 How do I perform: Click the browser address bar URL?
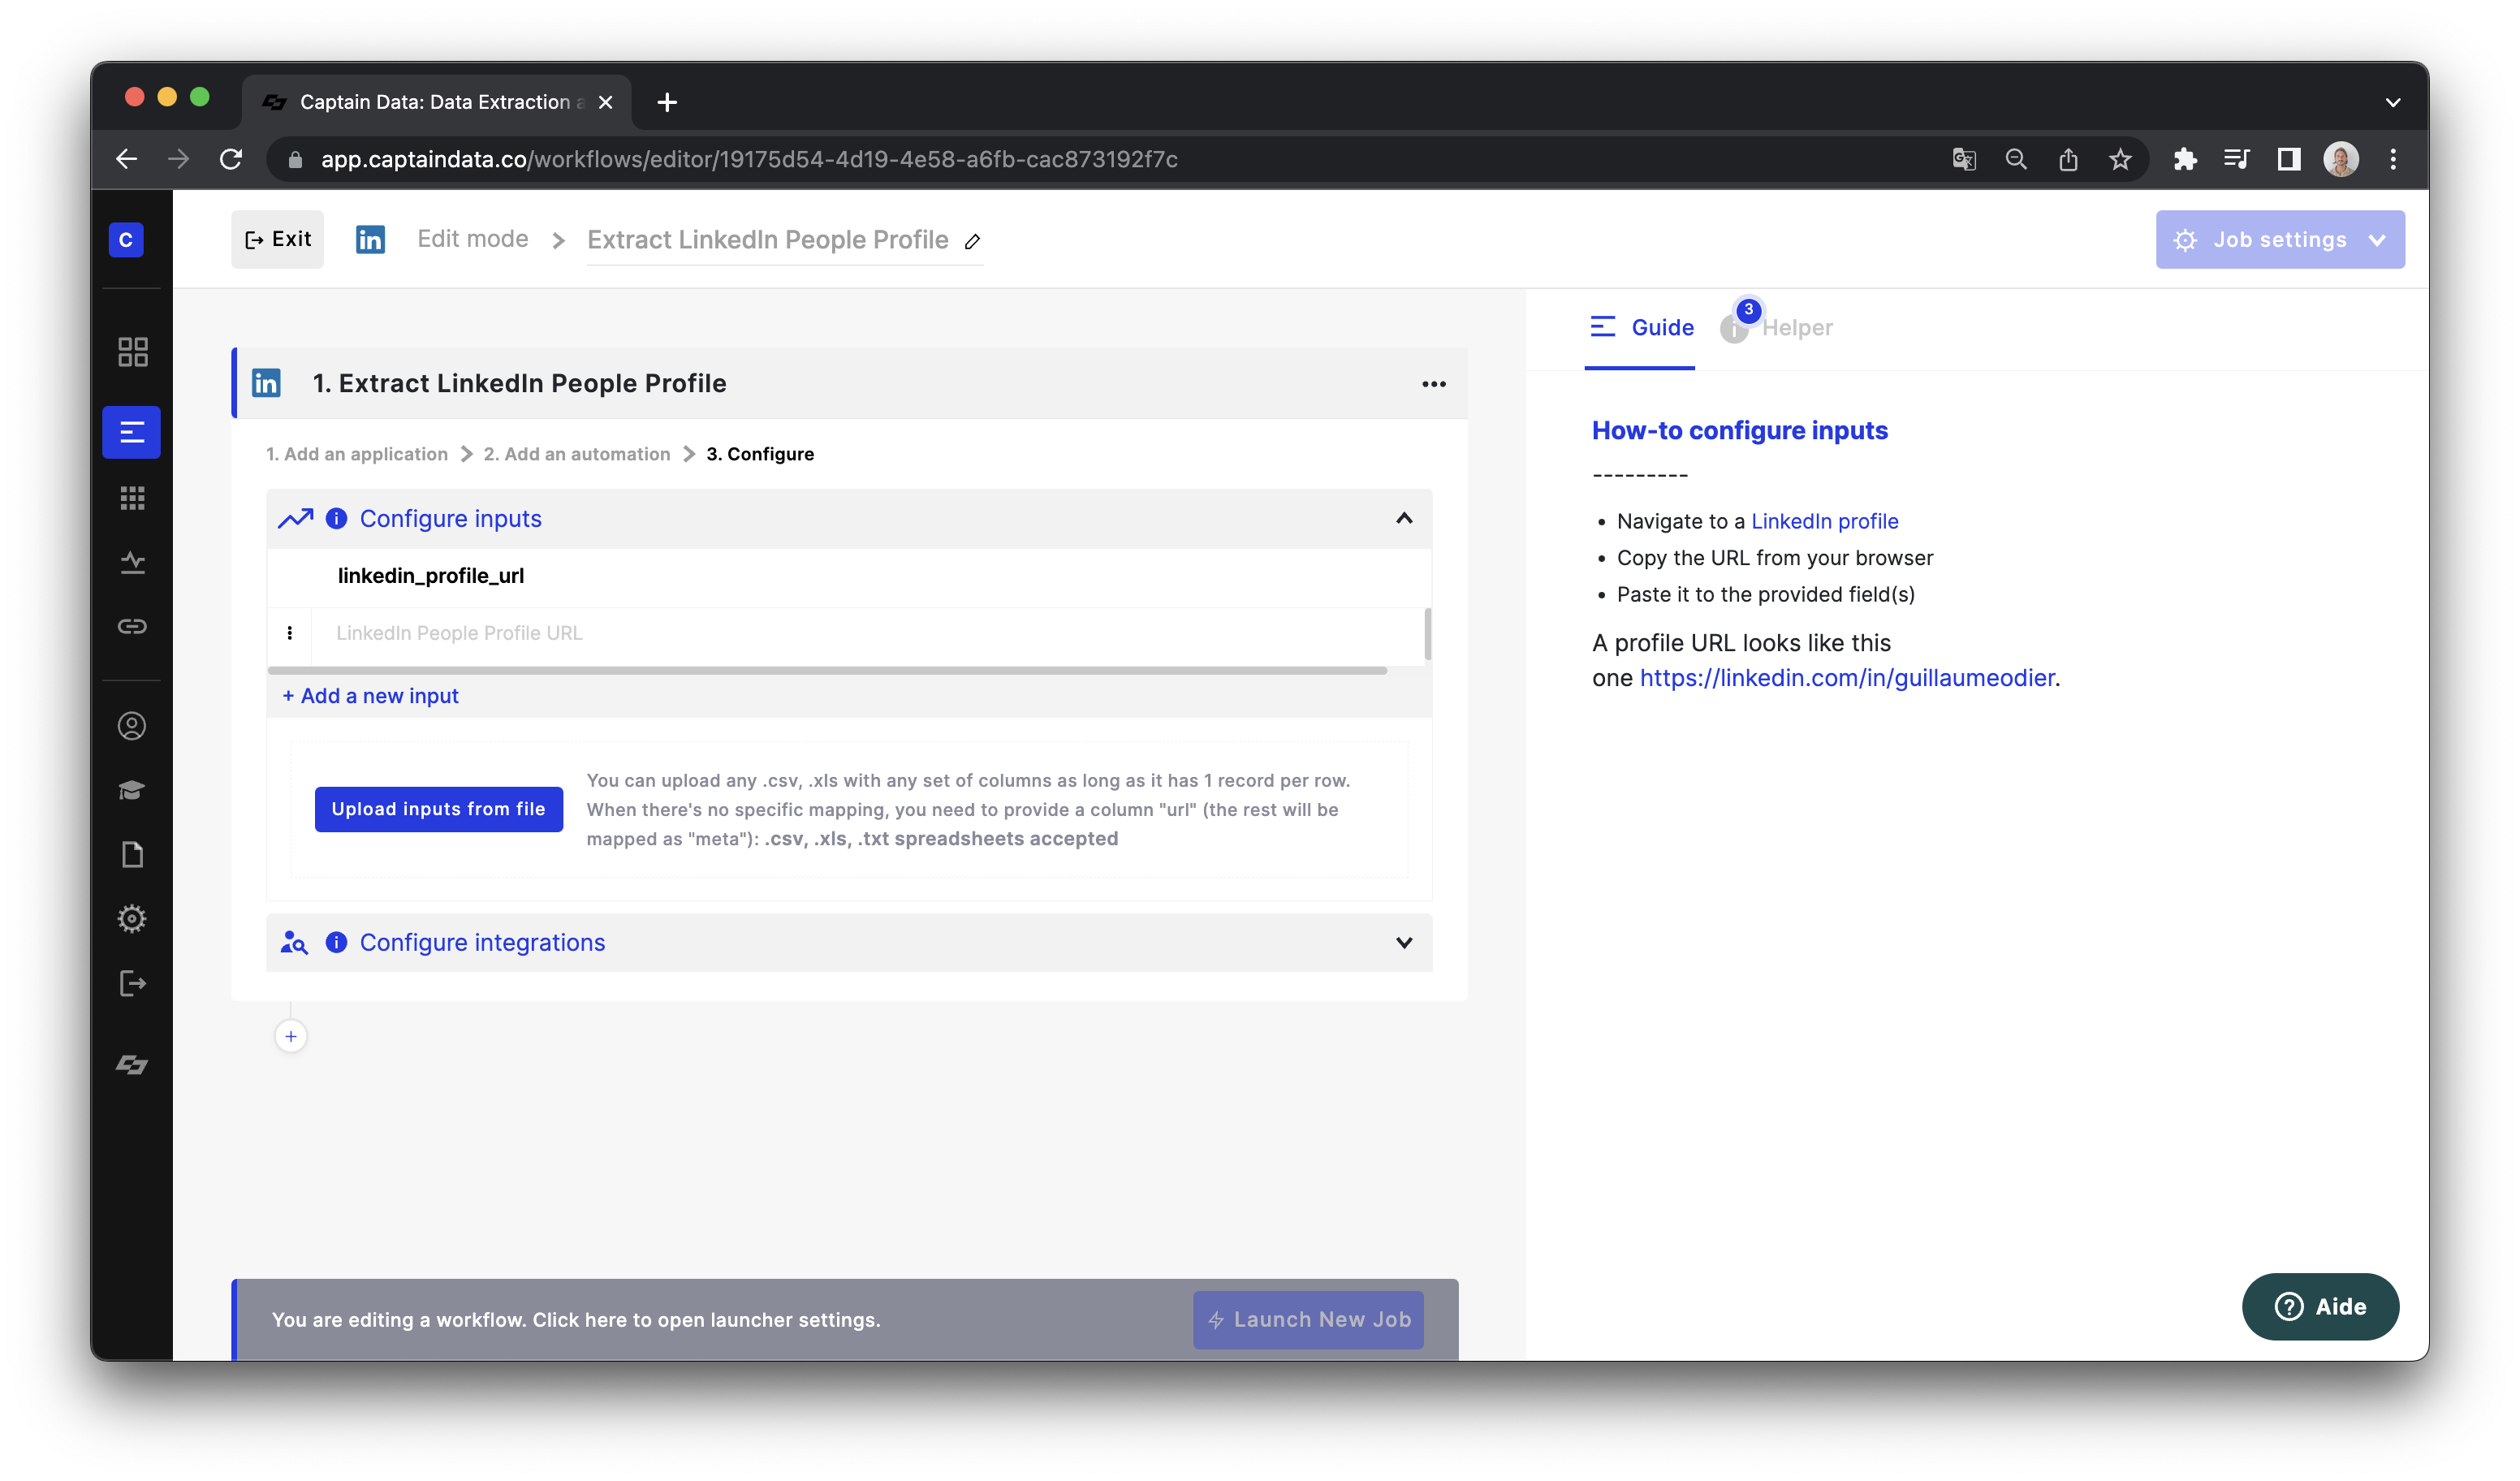pos(749,159)
